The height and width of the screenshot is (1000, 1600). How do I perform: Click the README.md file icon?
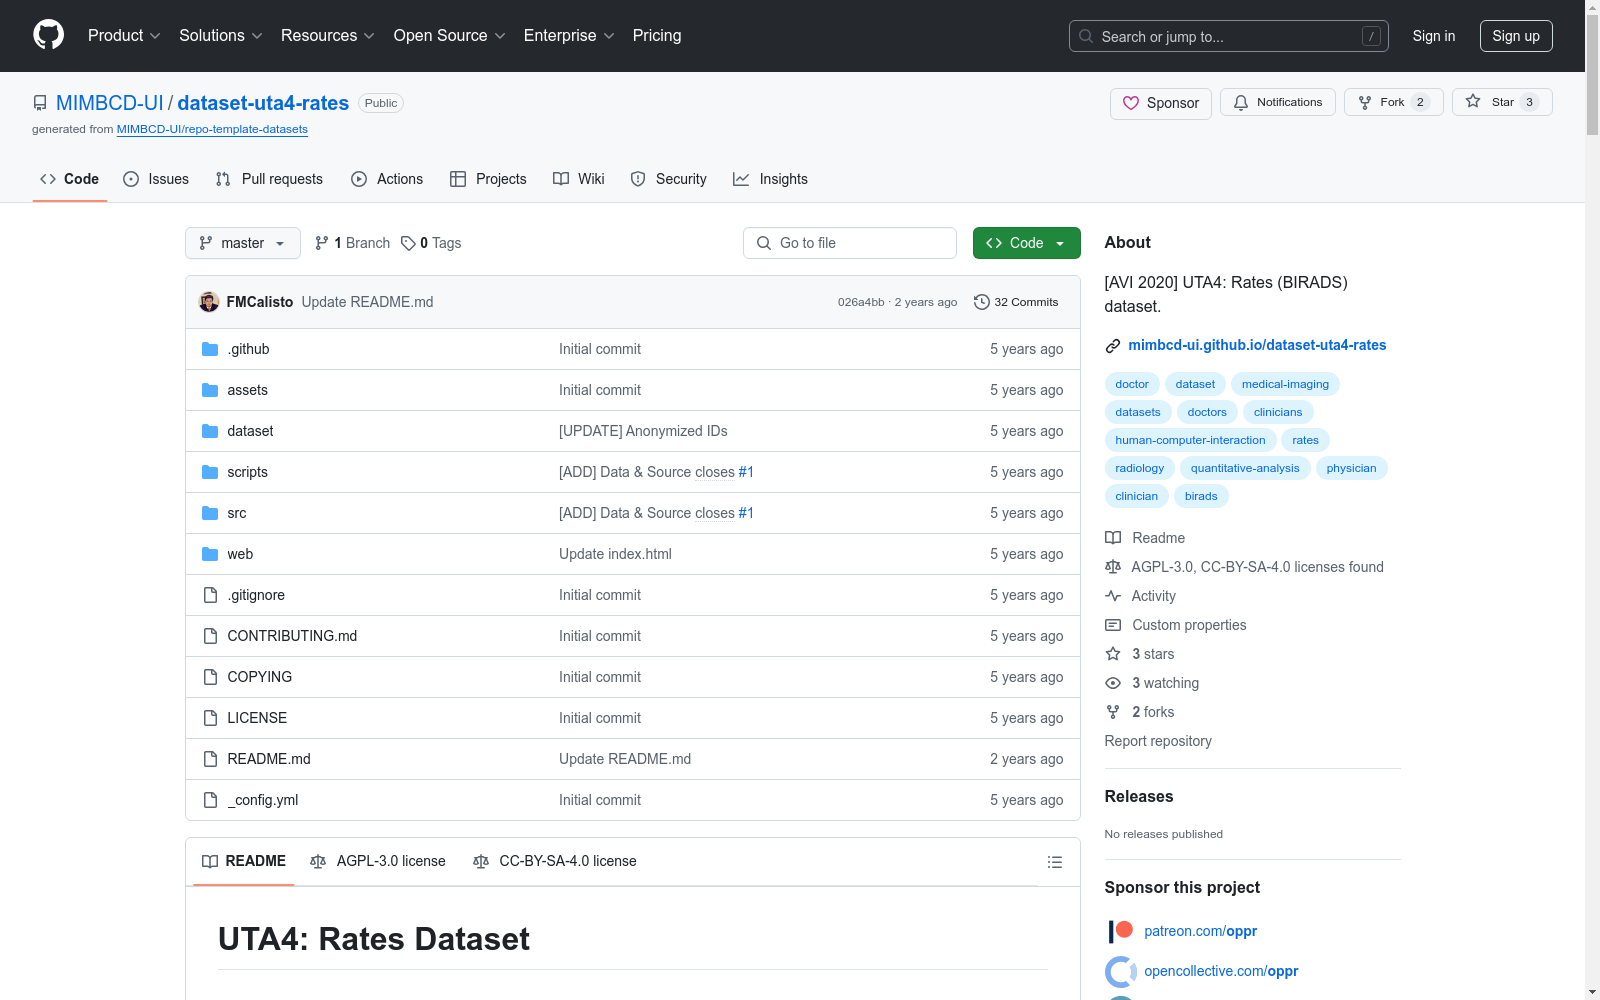(x=210, y=759)
